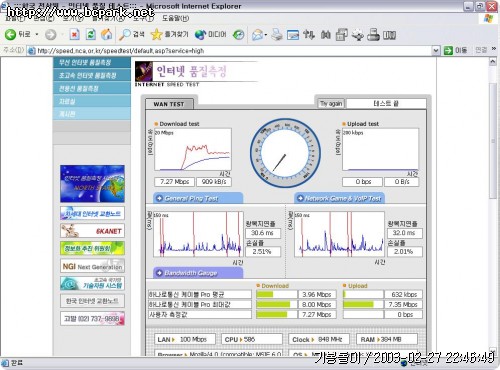Click the up-down arrows toolbar icon
The image size is (500, 370).
[x=309, y=34]
